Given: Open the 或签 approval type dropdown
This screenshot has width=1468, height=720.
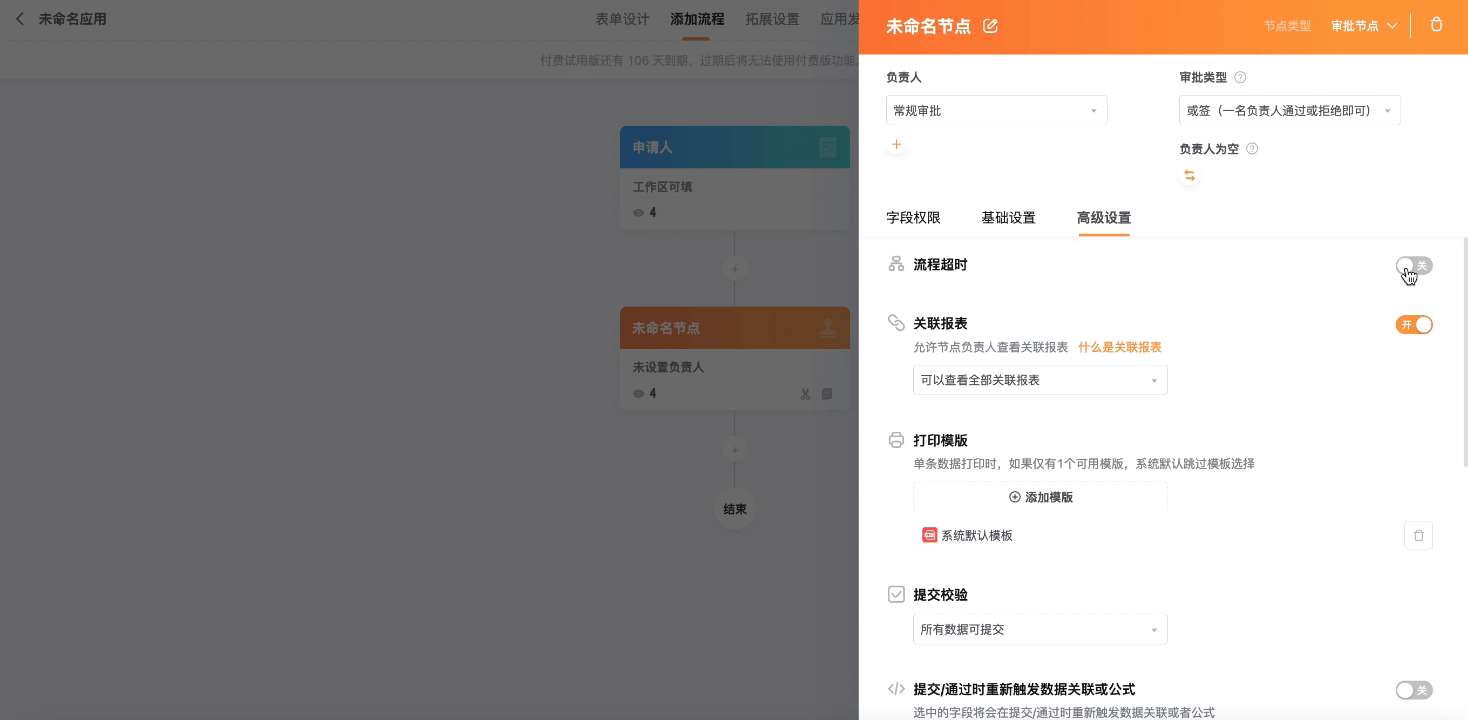Looking at the screenshot, I should pyautogui.click(x=1290, y=111).
